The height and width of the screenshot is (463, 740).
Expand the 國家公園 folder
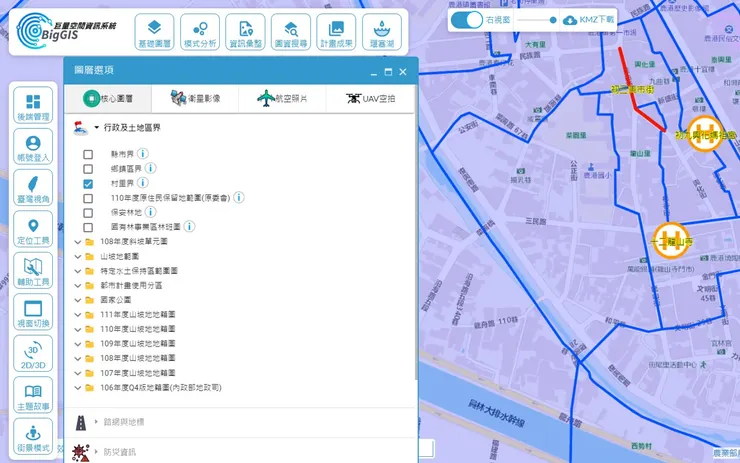pyautogui.click(x=78, y=300)
